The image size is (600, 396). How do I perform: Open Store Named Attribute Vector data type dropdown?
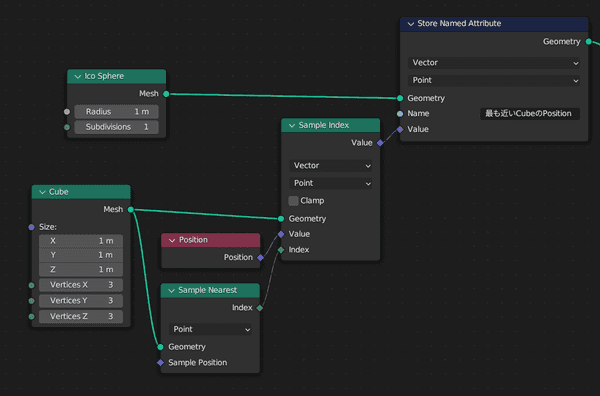click(x=494, y=63)
